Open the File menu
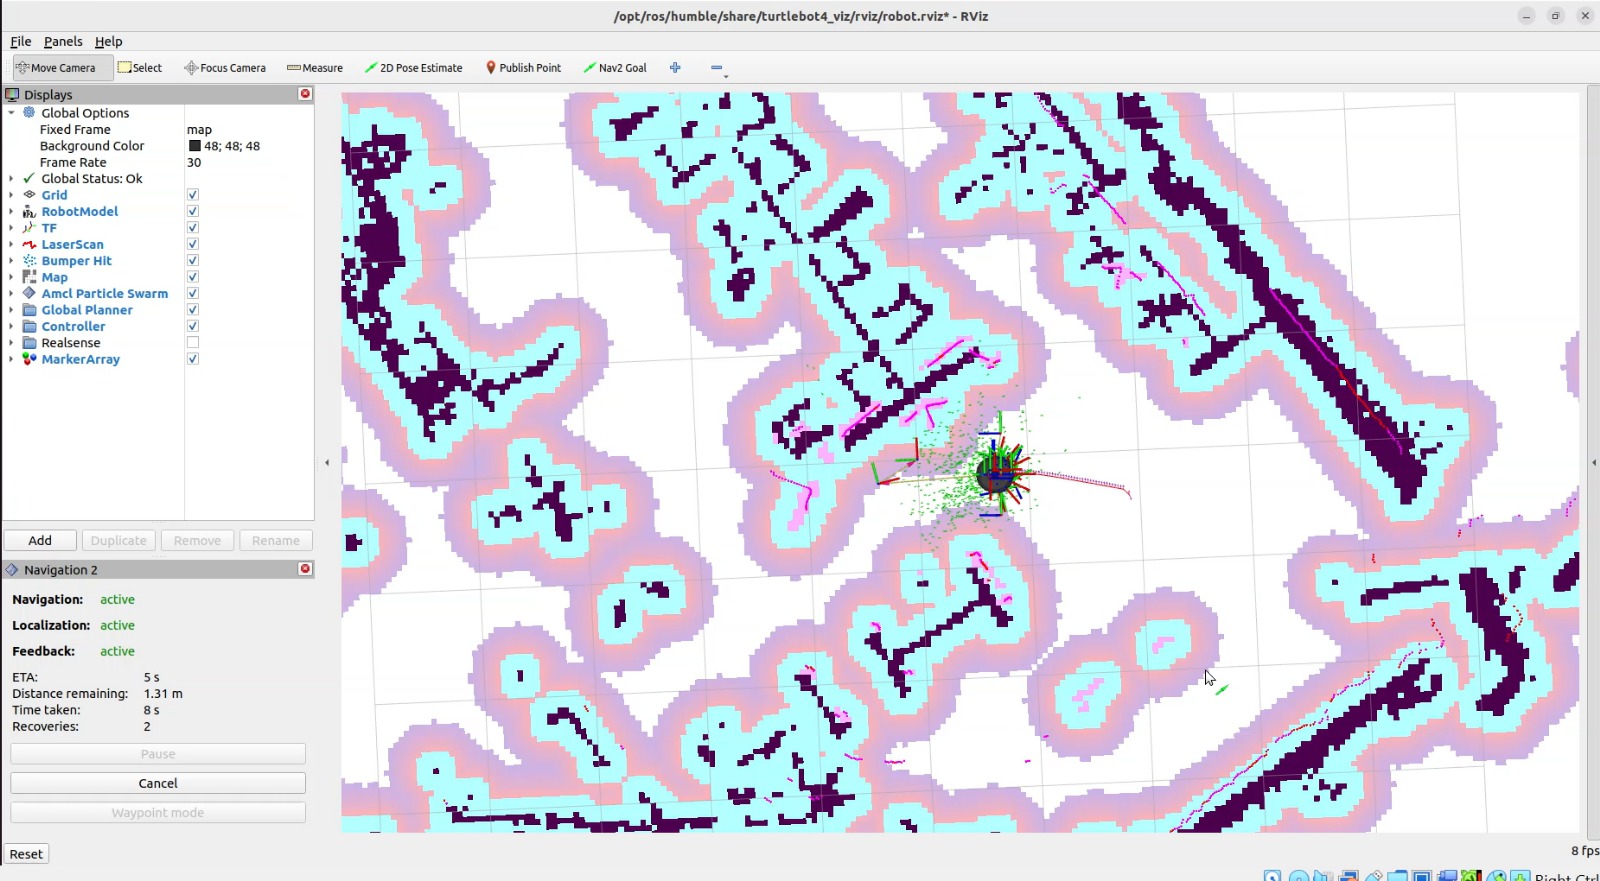 pos(21,42)
